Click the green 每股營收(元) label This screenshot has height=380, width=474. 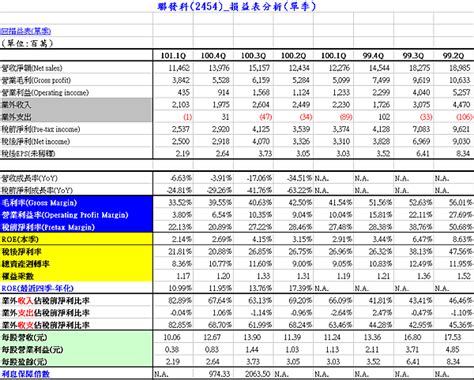pos(24,337)
